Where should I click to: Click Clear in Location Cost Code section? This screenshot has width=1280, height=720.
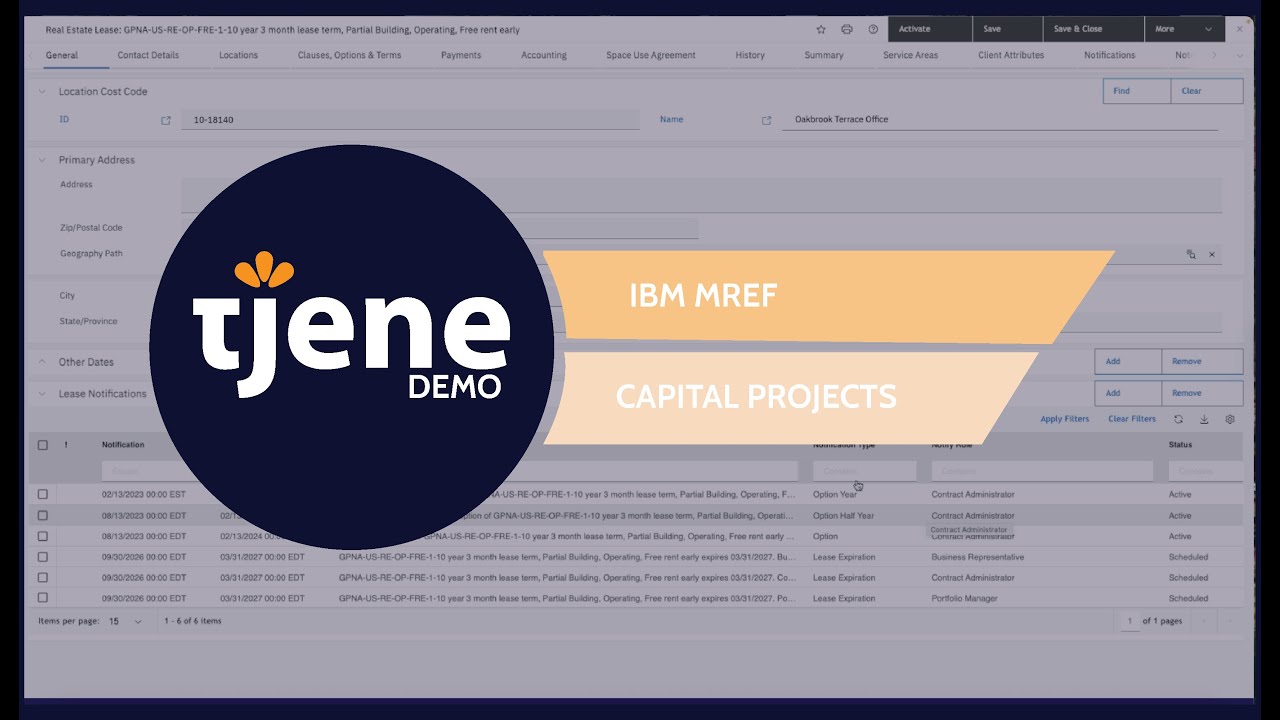click(x=1207, y=91)
